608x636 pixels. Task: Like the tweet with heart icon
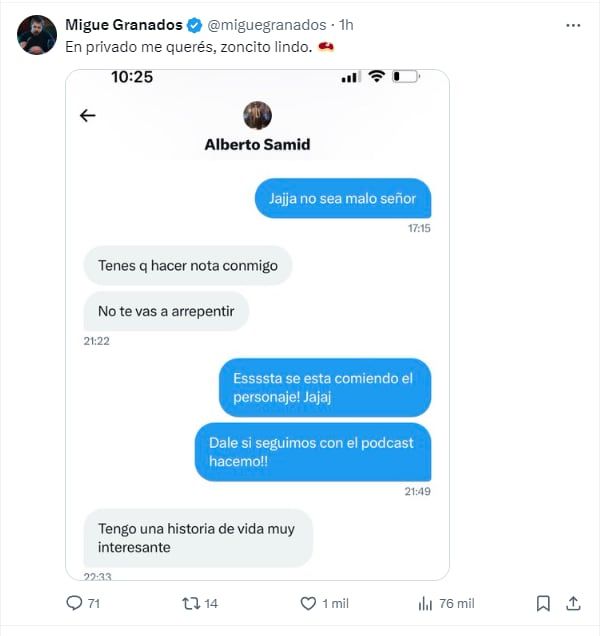(308, 603)
